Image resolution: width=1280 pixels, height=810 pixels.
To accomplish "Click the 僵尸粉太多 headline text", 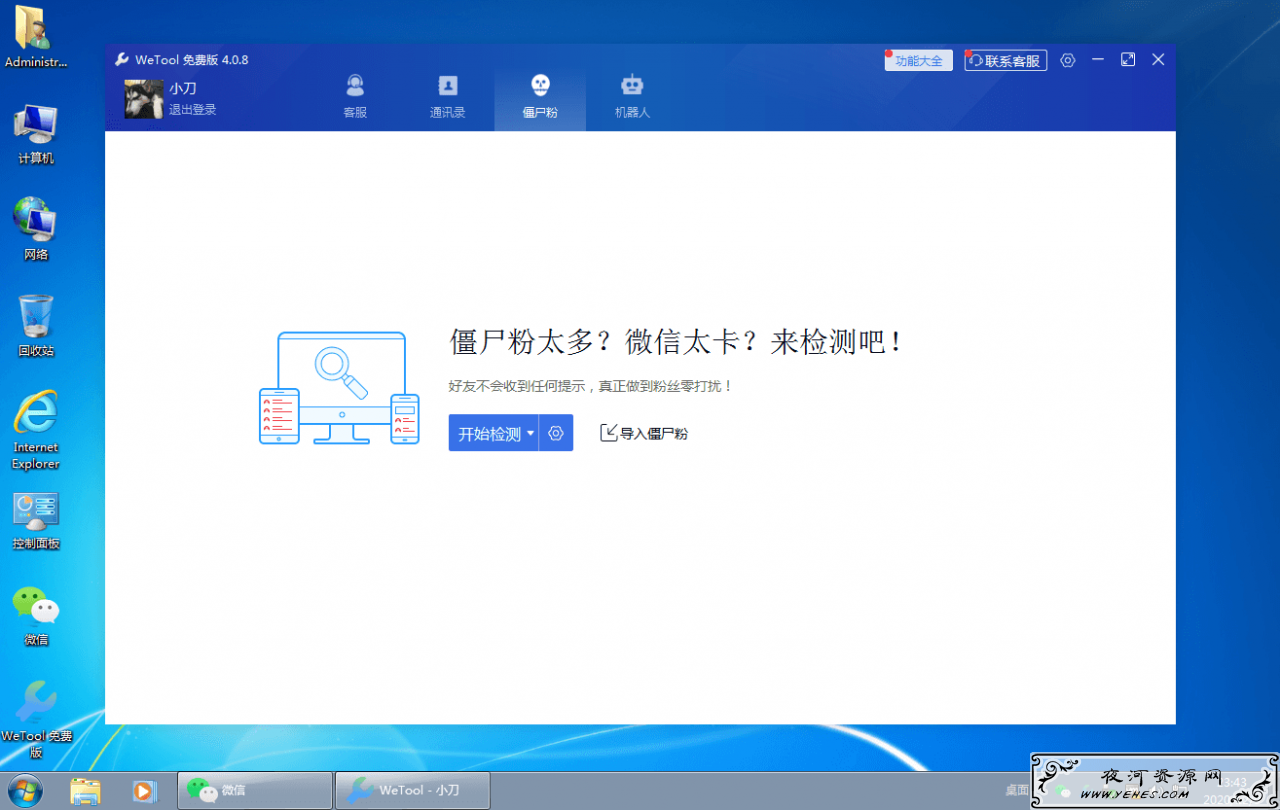I will tap(678, 342).
